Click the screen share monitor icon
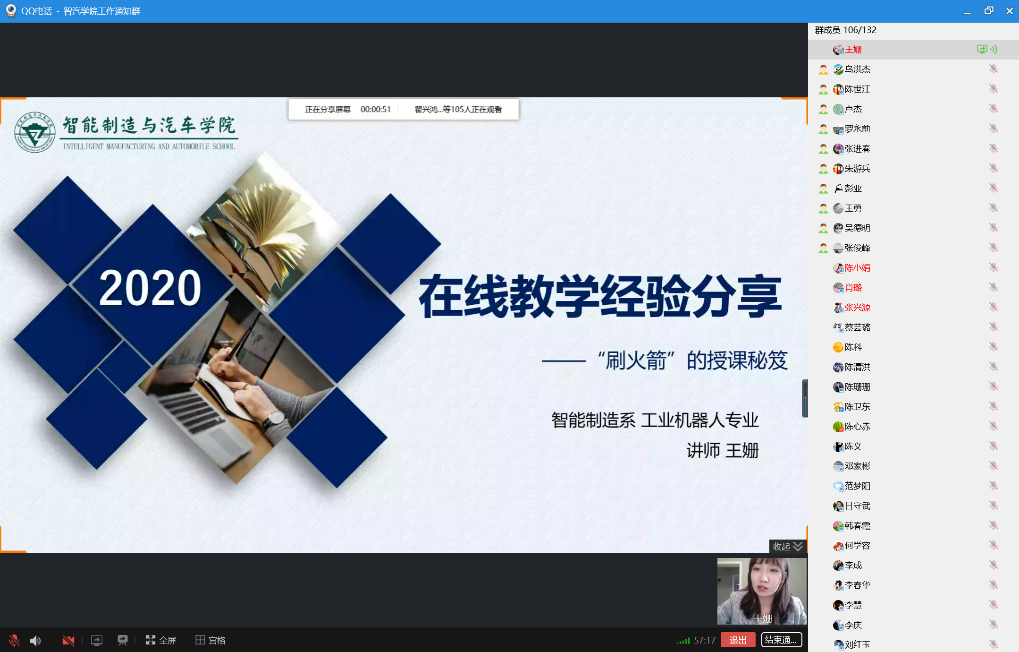This screenshot has width=1019, height=652. coord(97,640)
